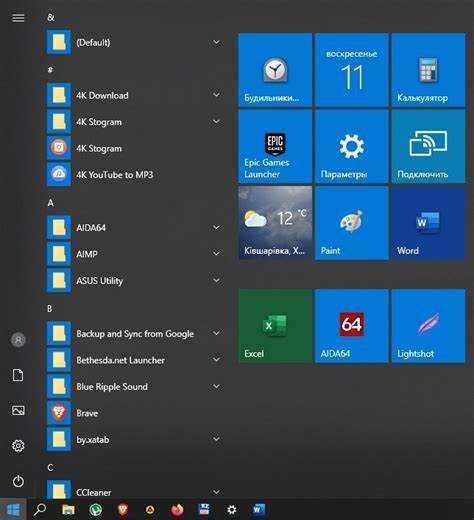Open the Alarms and Clock tile

click(275, 70)
